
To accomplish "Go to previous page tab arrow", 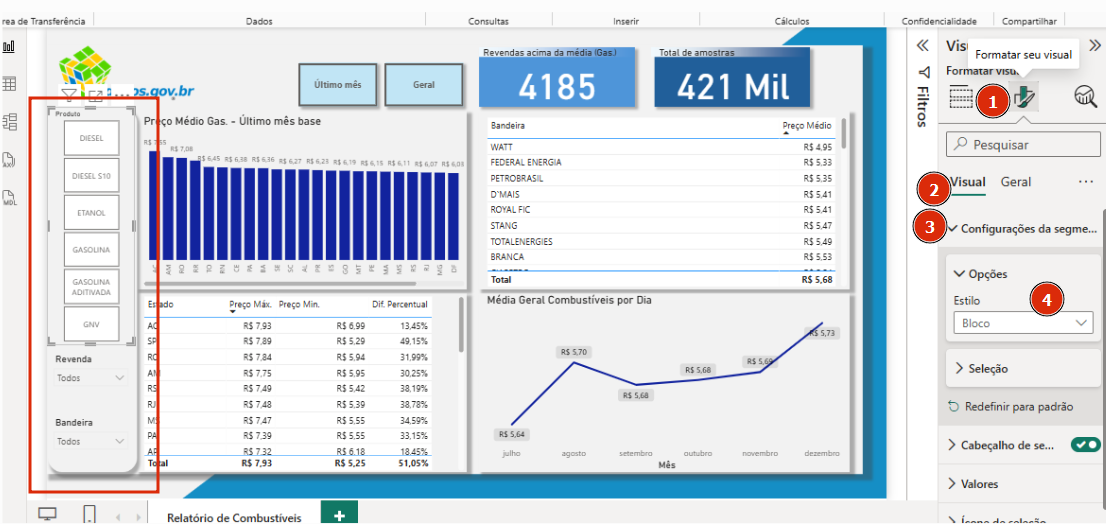I will click(x=118, y=517).
